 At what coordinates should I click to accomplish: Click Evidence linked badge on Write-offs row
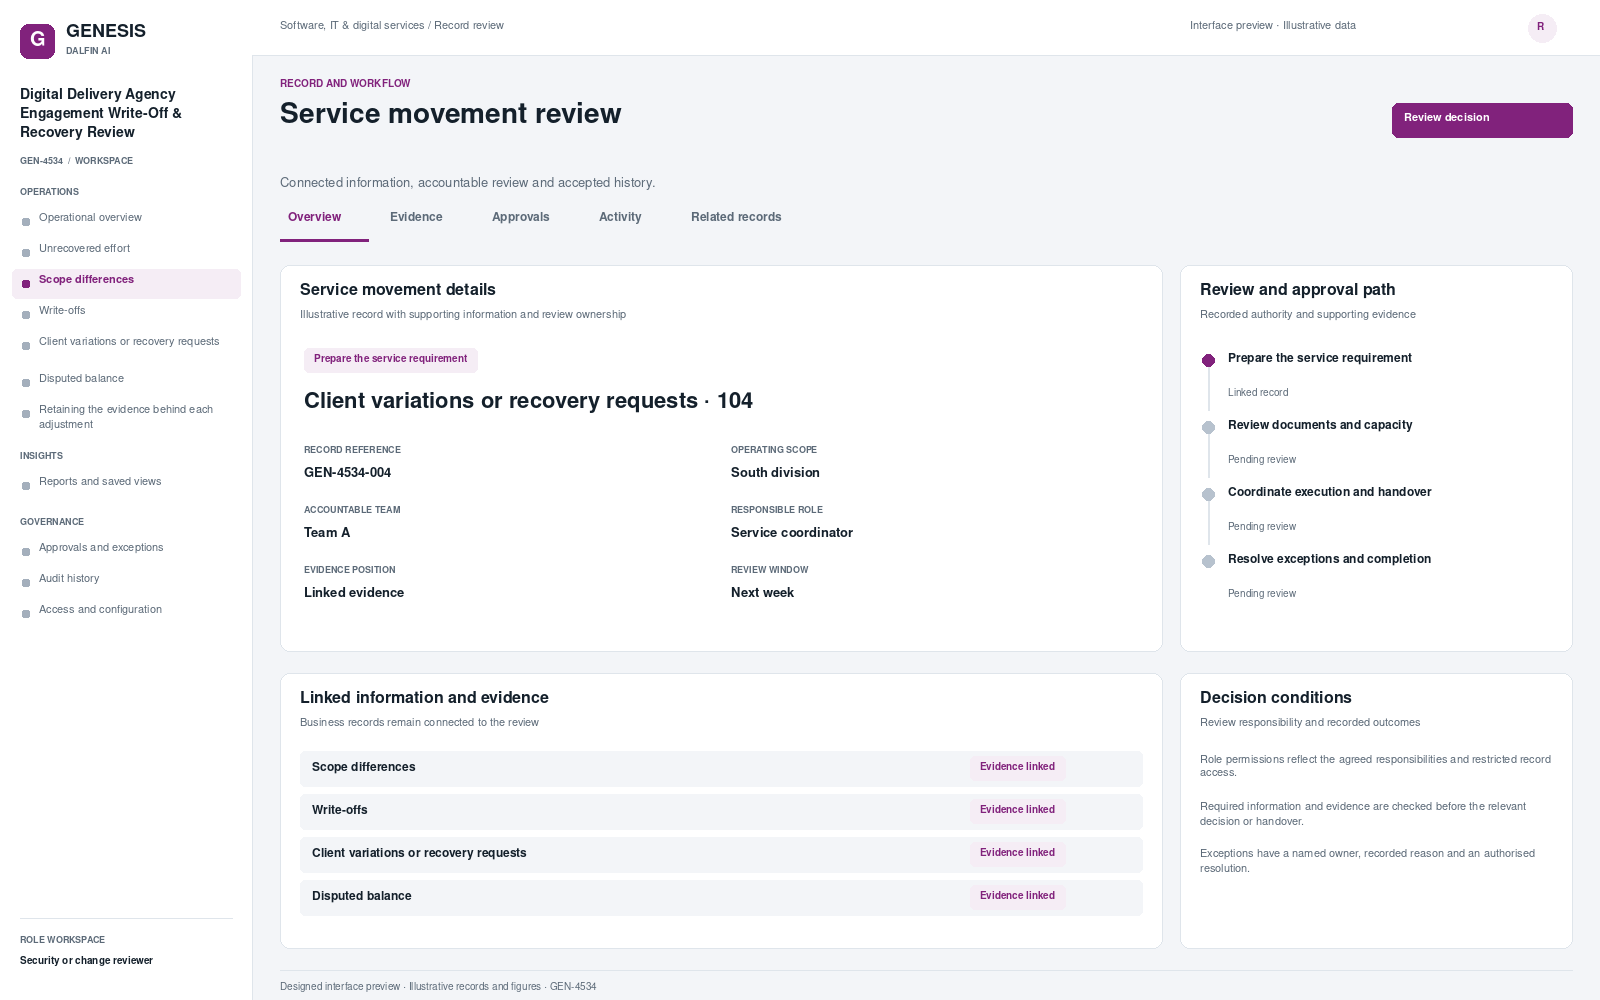pos(1017,810)
